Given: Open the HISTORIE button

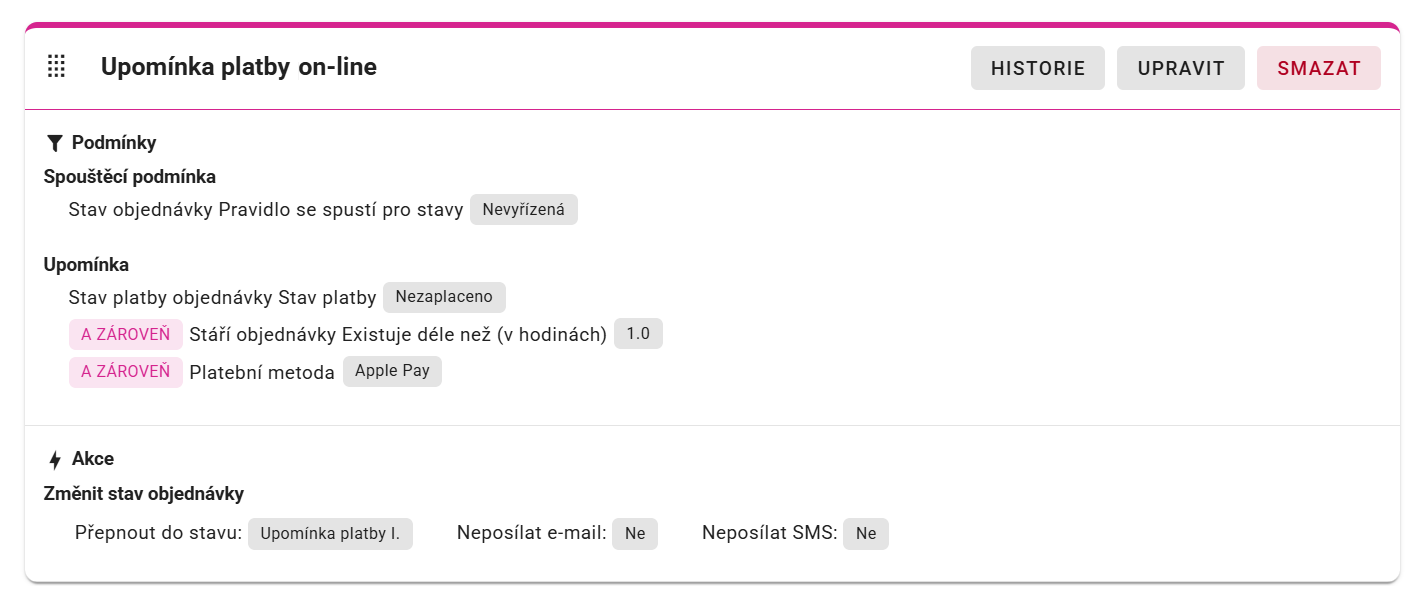Looking at the screenshot, I should coord(1038,68).
